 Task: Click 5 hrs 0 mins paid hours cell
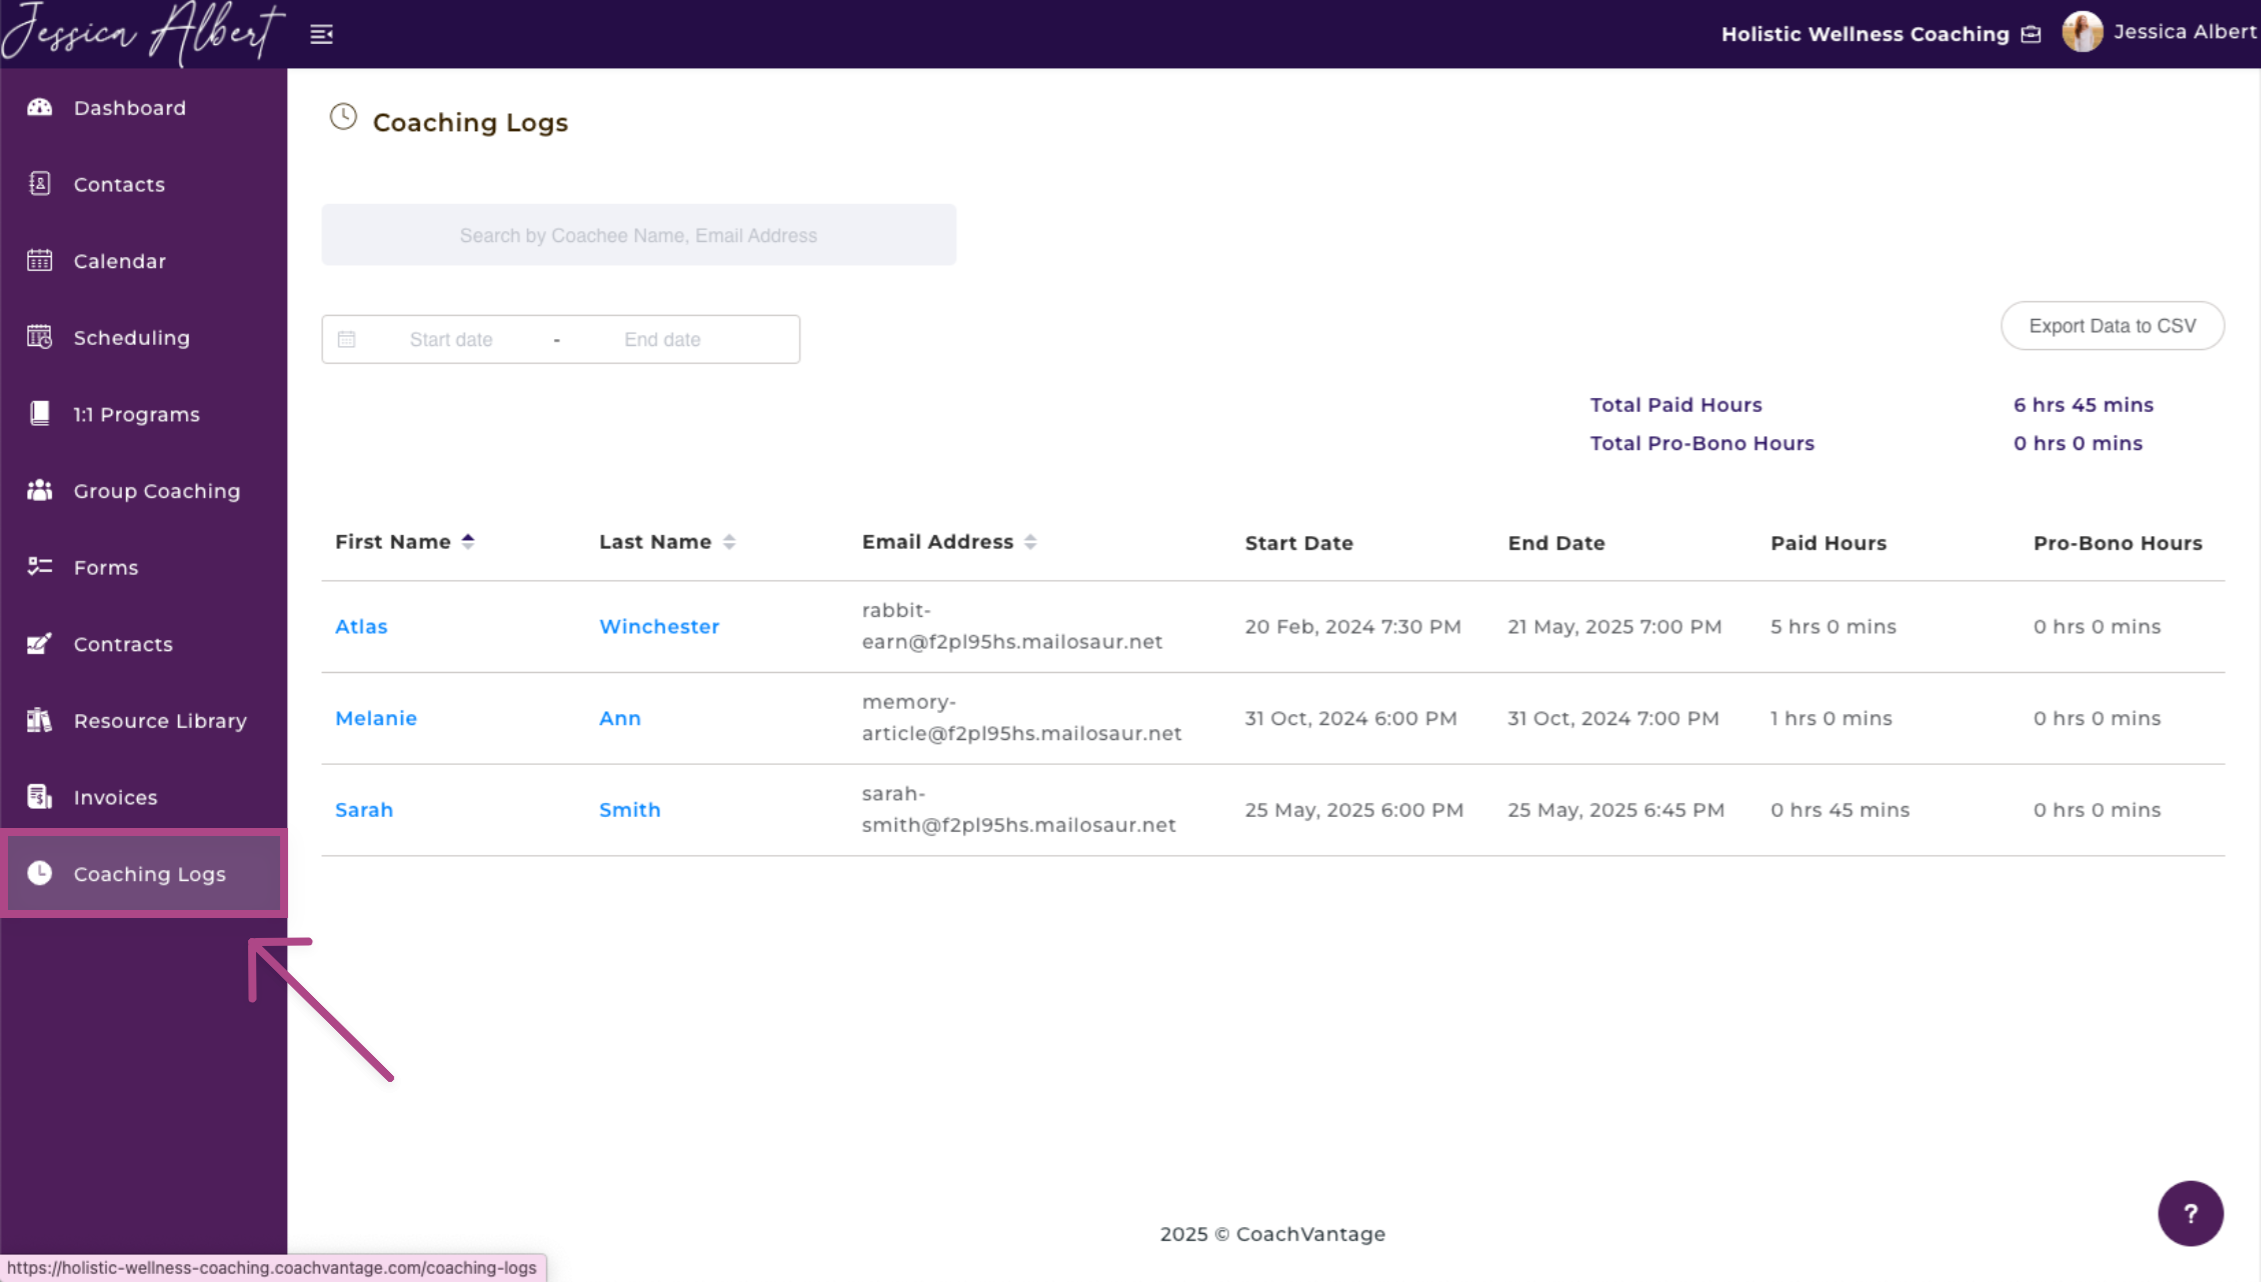[1833, 626]
